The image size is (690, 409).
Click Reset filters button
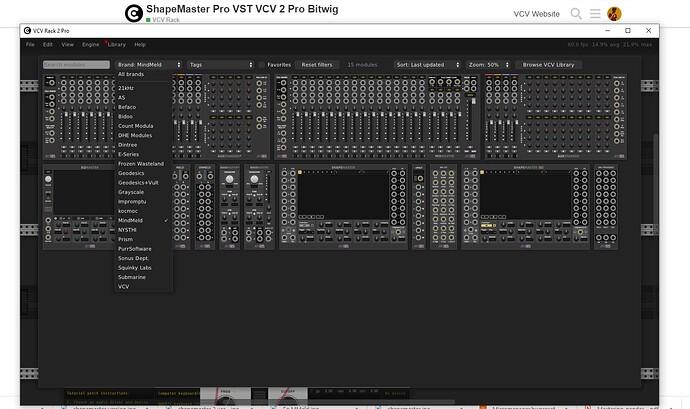point(317,65)
